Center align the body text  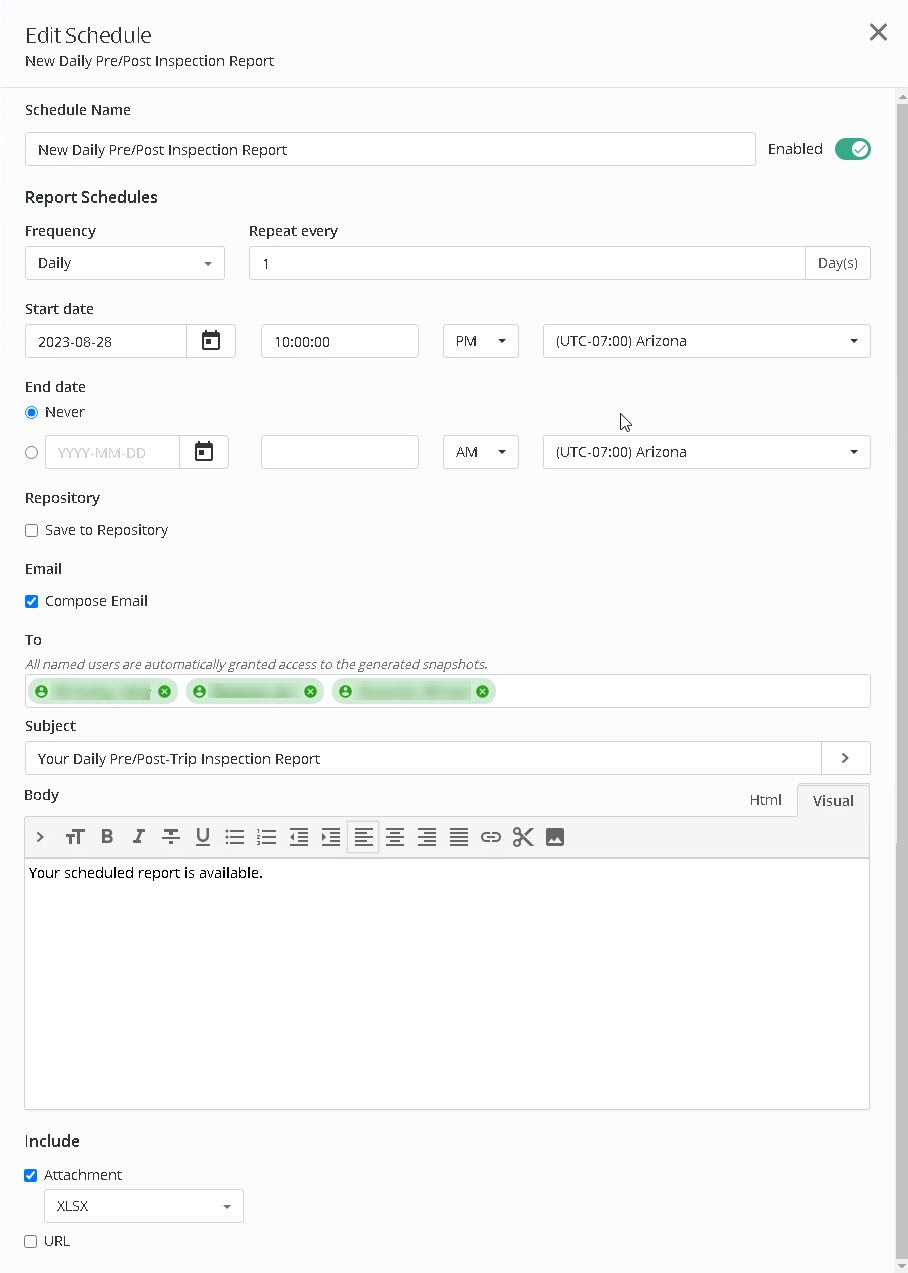(395, 837)
